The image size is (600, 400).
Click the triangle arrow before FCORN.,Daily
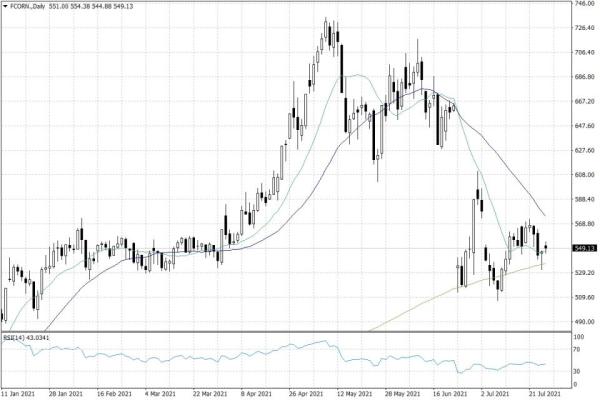pyautogui.click(x=6, y=7)
